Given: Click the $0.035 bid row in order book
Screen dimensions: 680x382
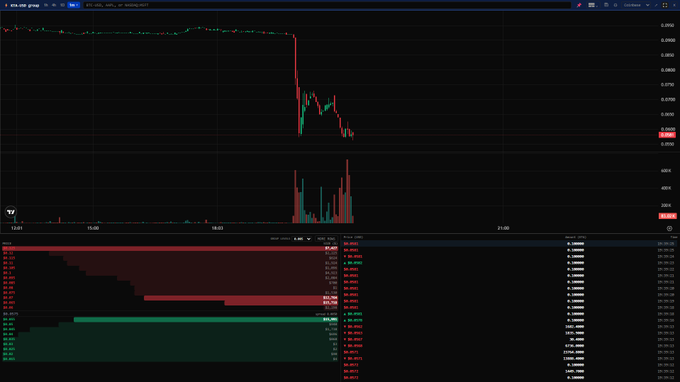Looking at the screenshot, I should pyautogui.click(x=170, y=340).
